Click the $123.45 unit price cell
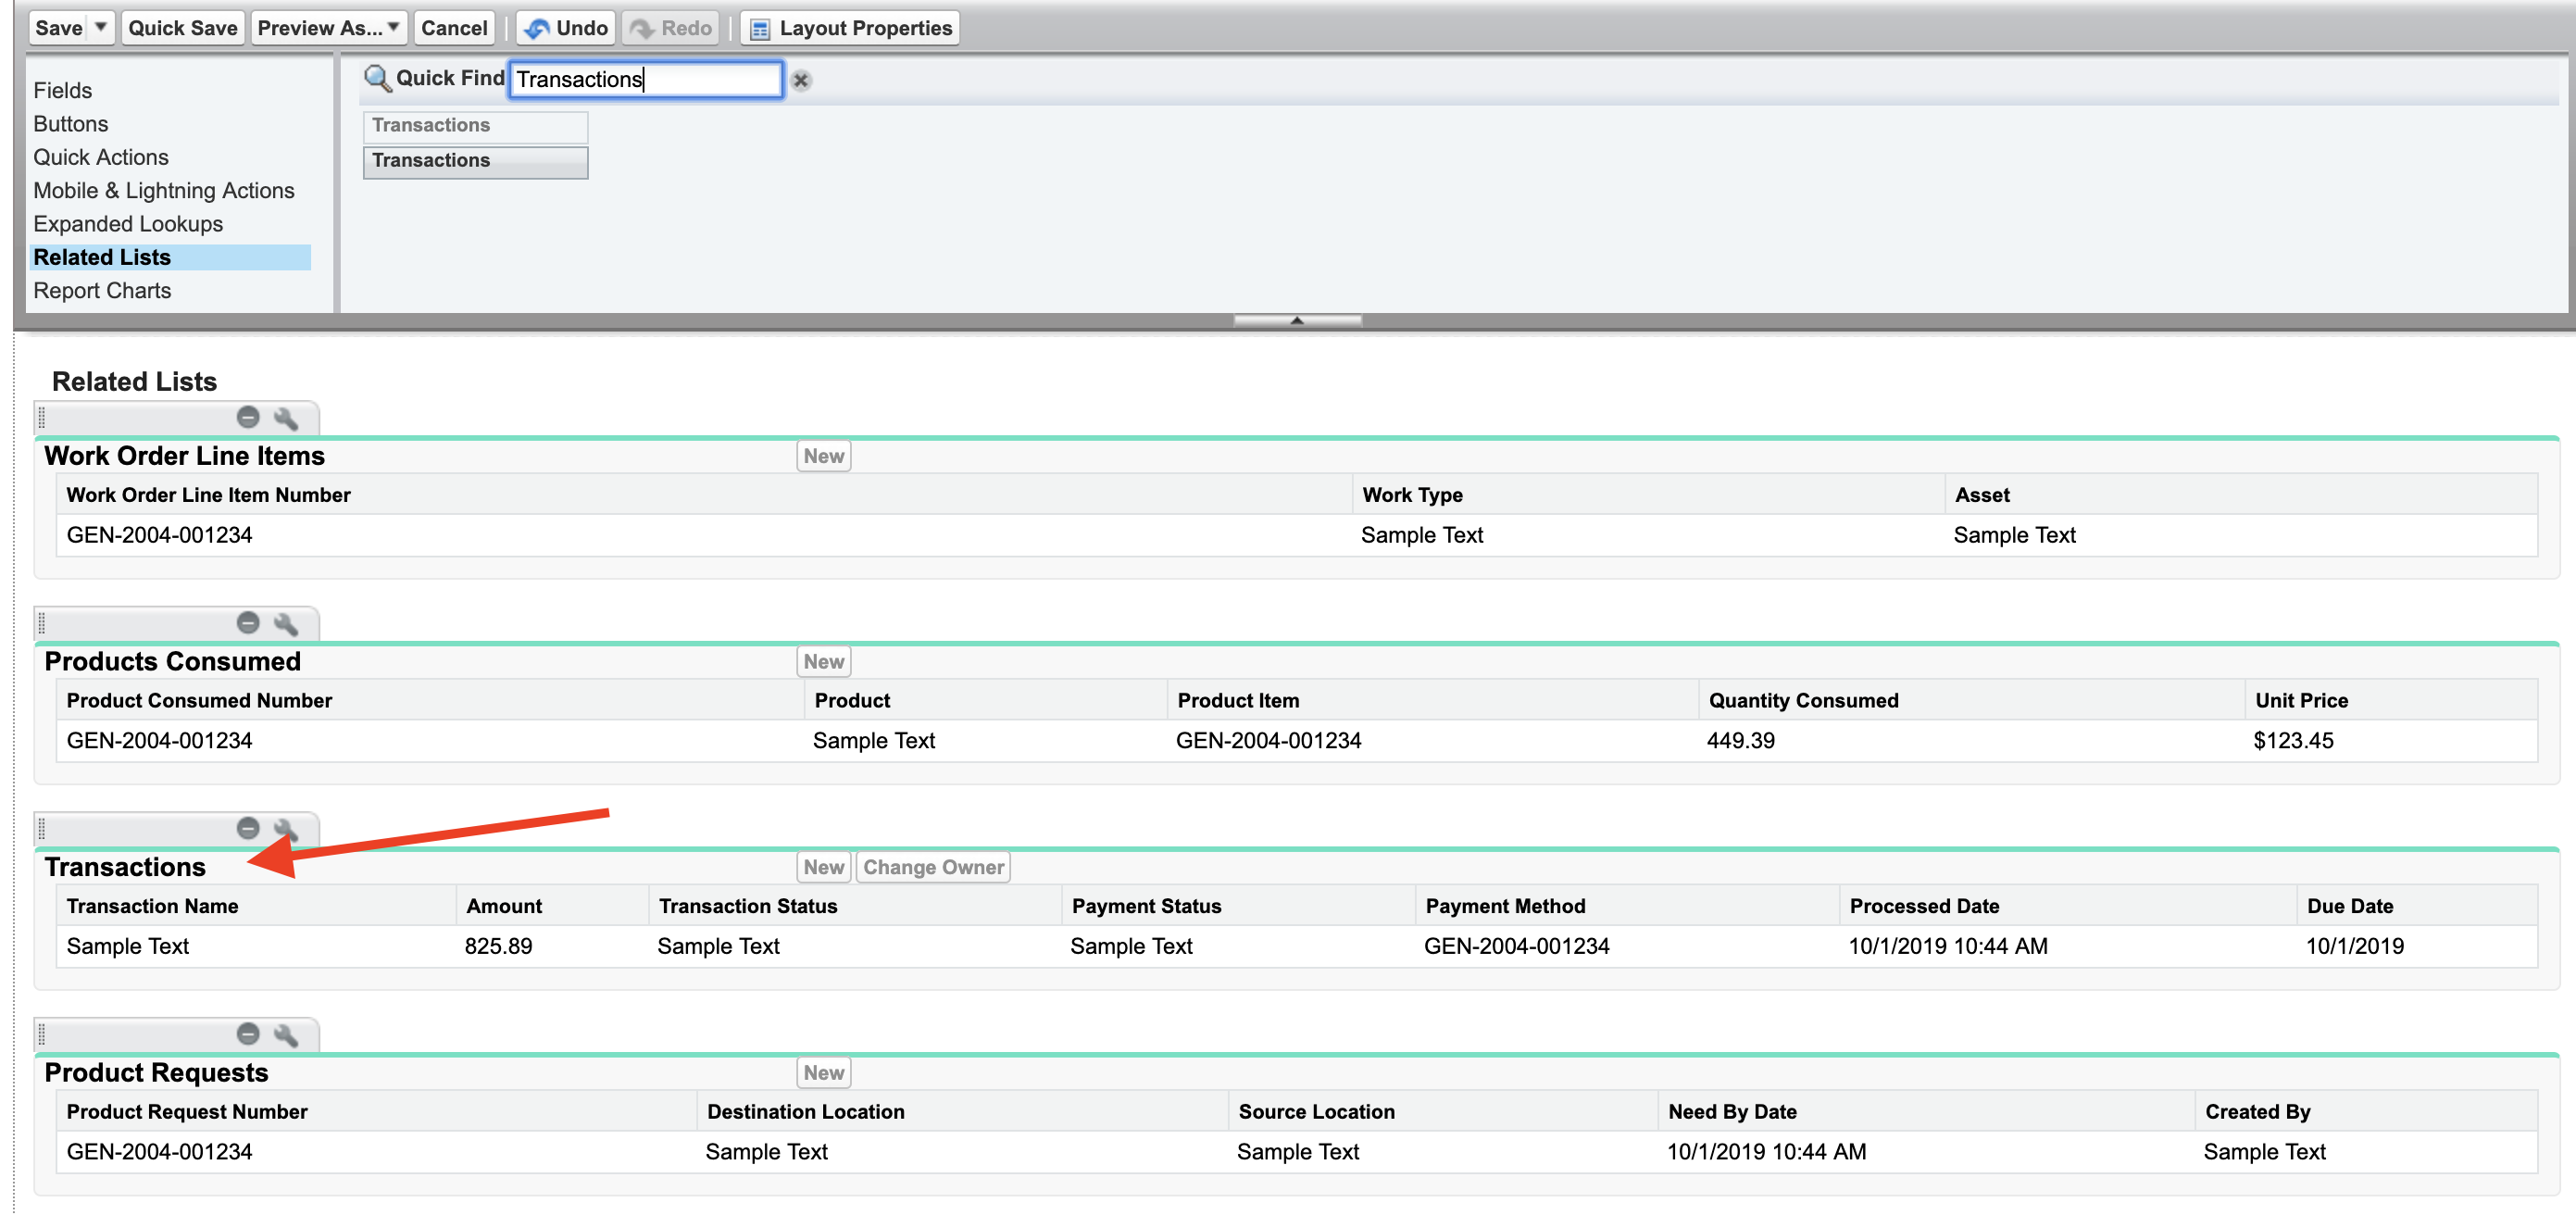Screen dimensions: 2576x1215 coord(2293,741)
